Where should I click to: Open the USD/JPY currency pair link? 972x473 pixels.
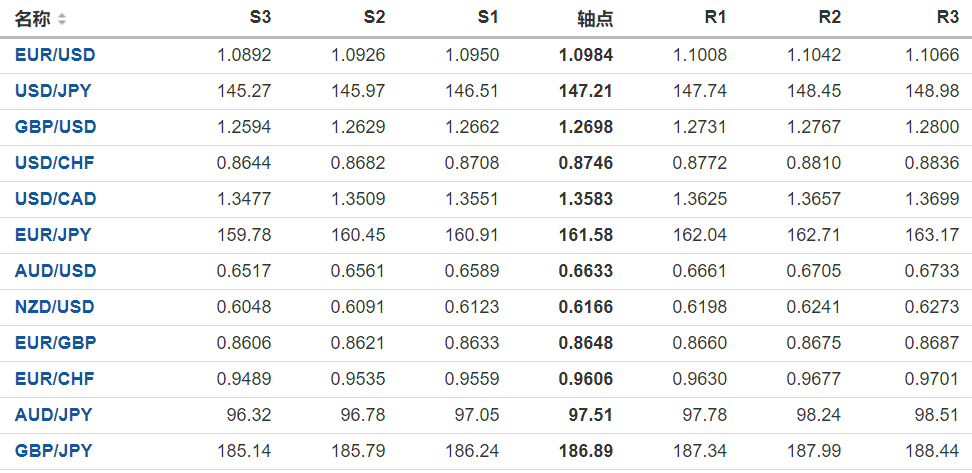(x=53, y=91)
